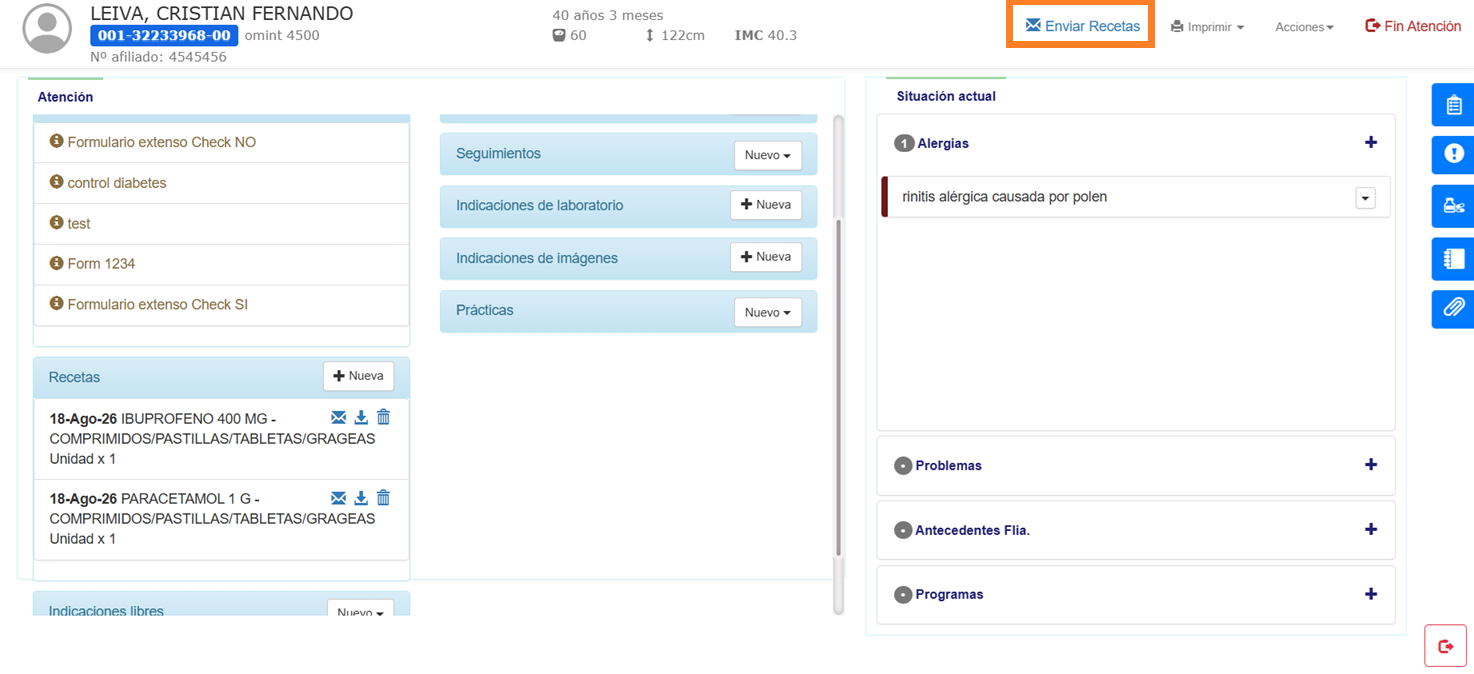Email the Ibuprofeno 400 MG prescription
This screenshot has height=674, width=1474.
coord(338,417)
